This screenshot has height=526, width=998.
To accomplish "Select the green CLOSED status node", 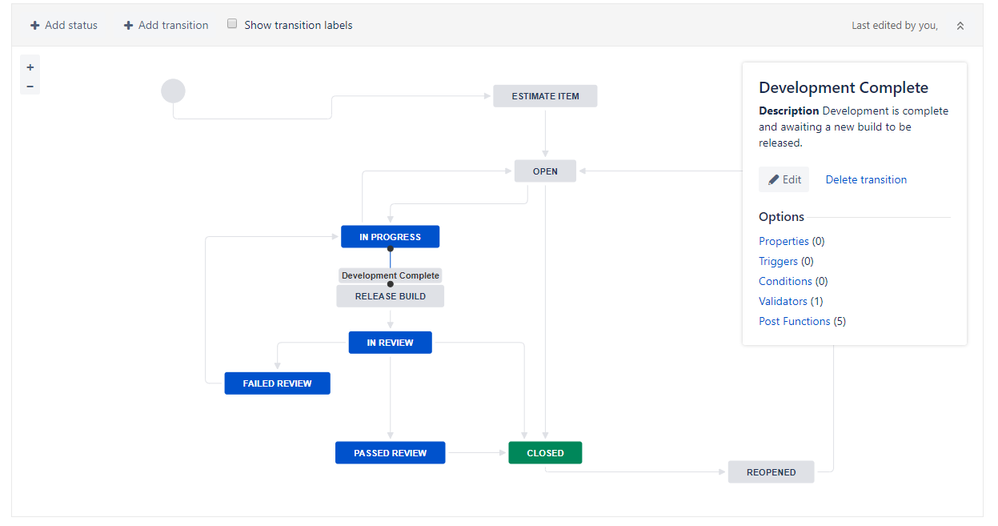I will tap(545, 453).
